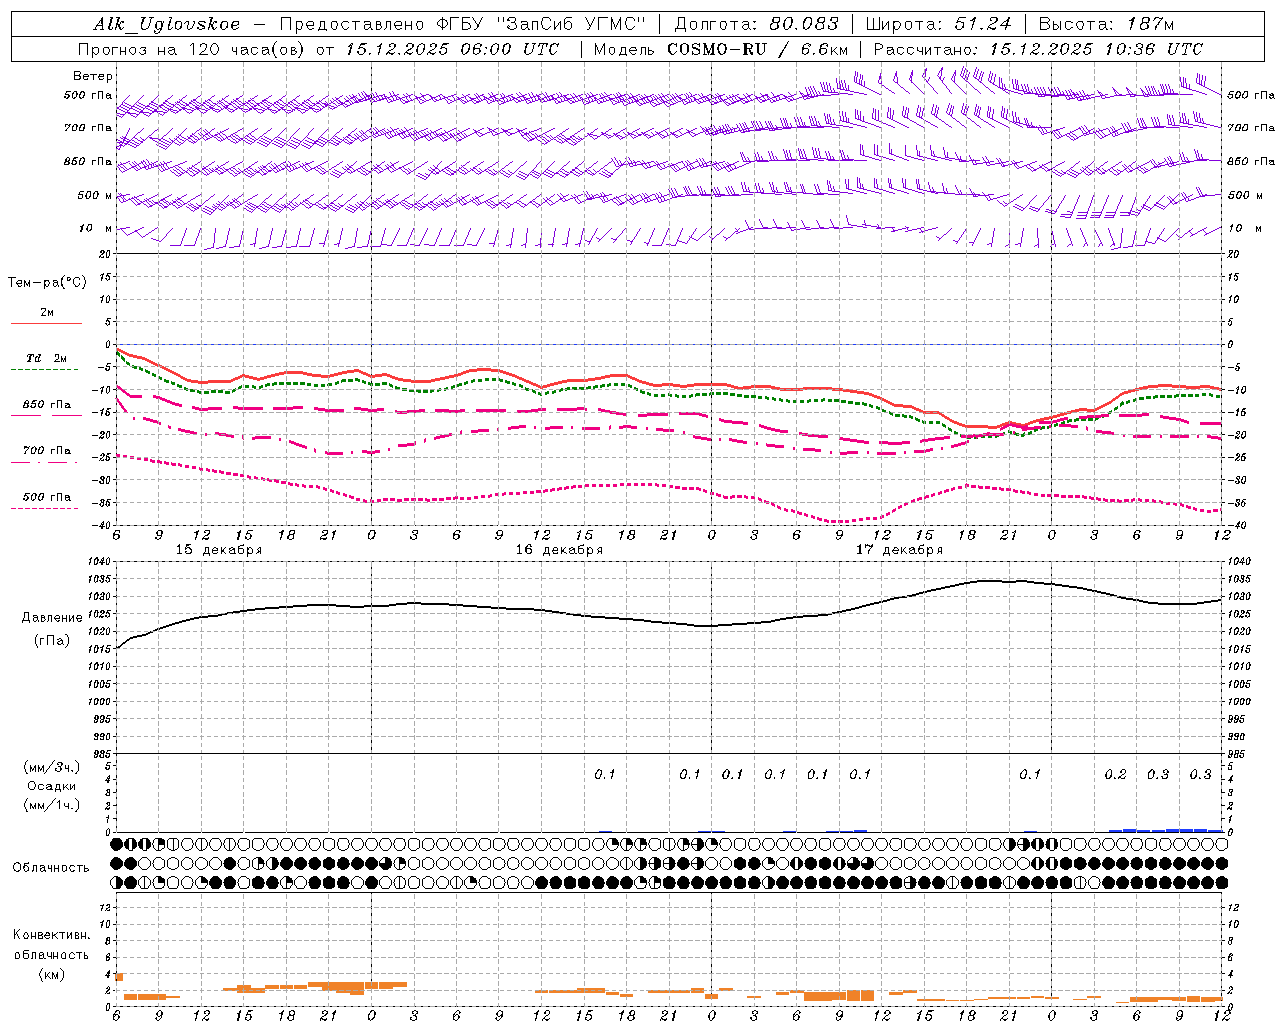Click the 700 гПа temperature legend label
1280x1024 pixels.
coord(46,451)
